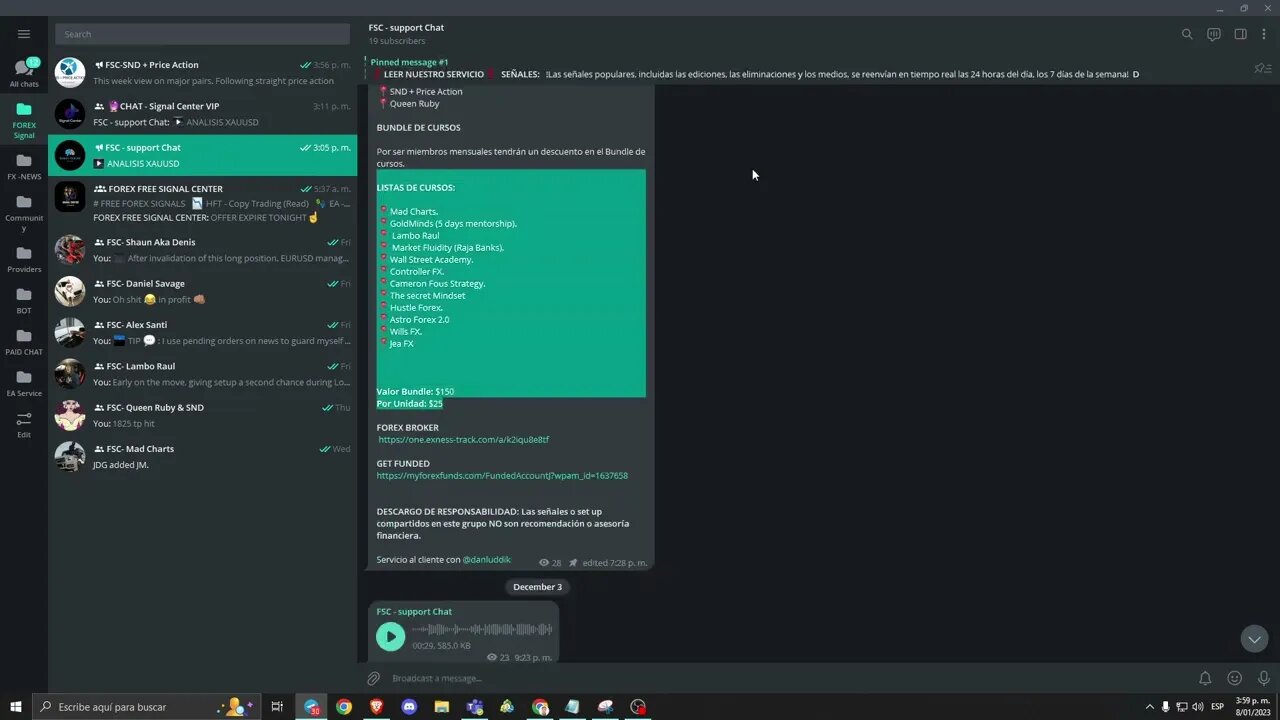Toggle the right info sidebar panel
Image resolution: width=1280 pixels, height=720 pixels.
1240,34
